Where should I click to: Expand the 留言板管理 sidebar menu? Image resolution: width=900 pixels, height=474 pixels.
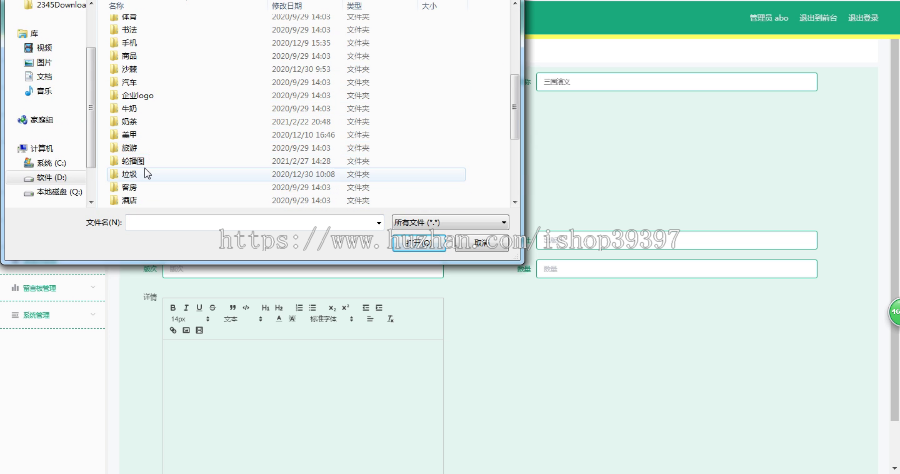[52, 288]
